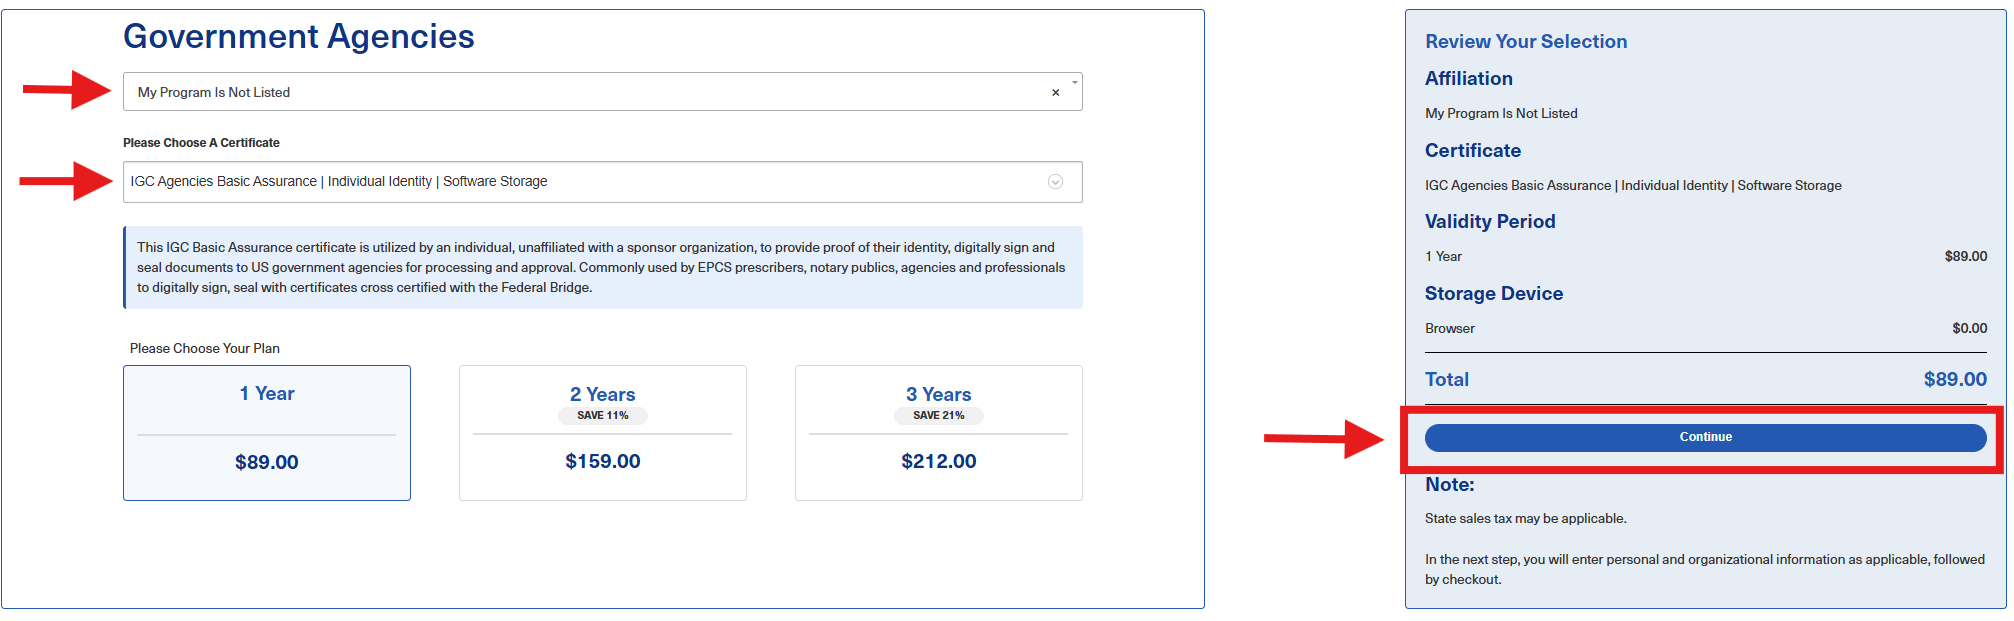Click the Continue button
The height and width of the screenshot is (621, 2014).
click(x=1705, y=437)
